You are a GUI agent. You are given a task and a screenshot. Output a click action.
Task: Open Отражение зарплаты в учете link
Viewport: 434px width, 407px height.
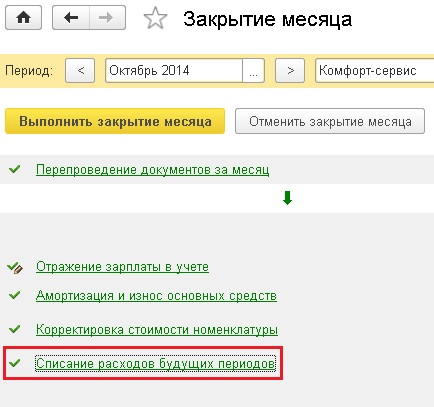[122, 267]
